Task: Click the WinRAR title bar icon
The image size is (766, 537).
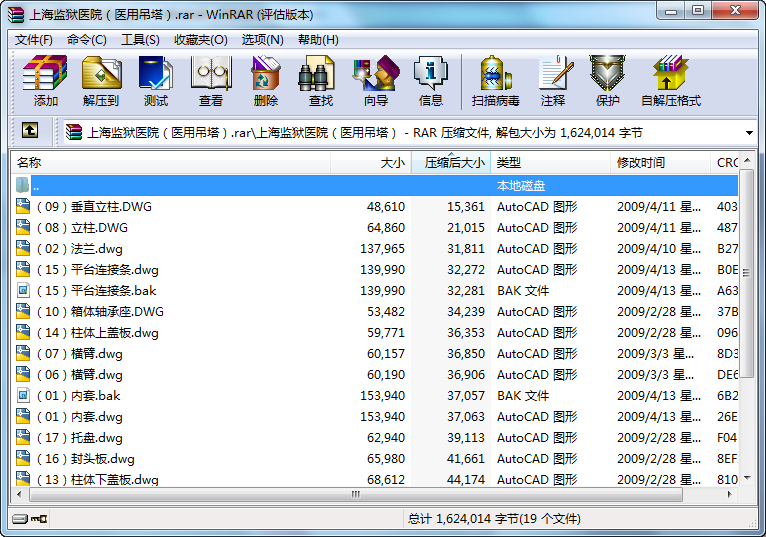Action: 16,15
